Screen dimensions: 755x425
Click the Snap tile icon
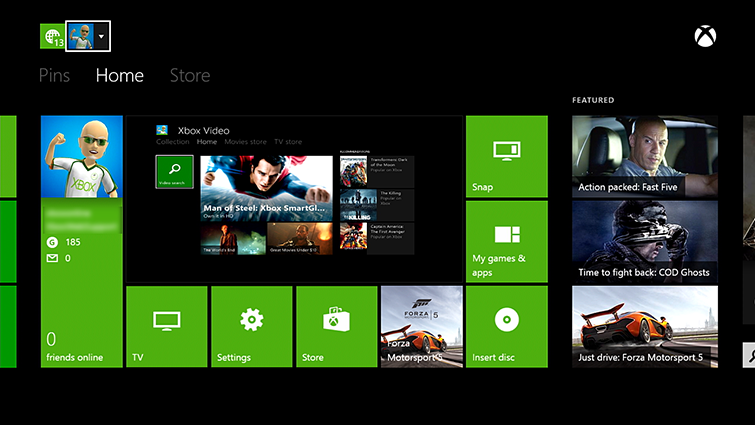click(507, 151)
